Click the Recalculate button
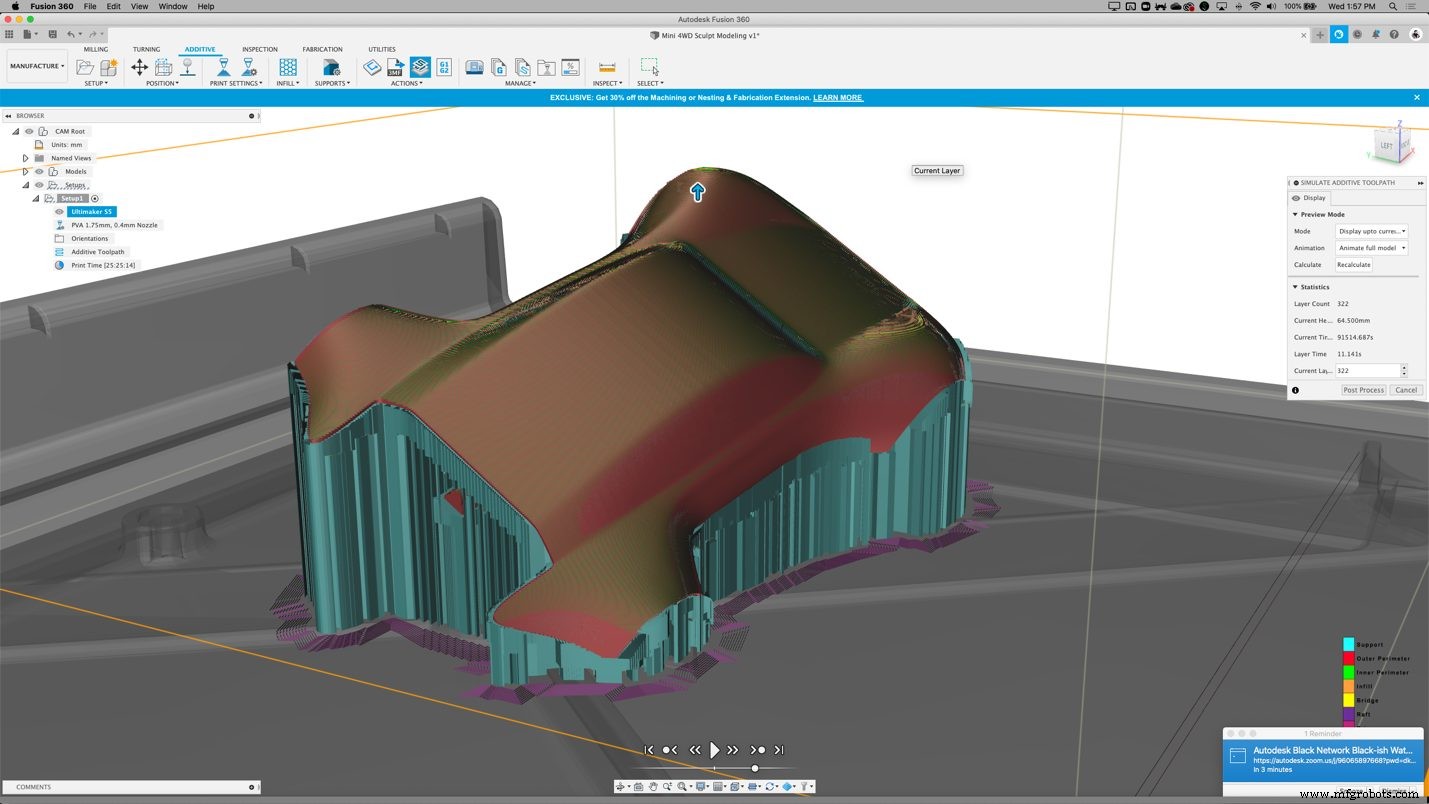This screenshot has width=1429, height=804. pos(1353,264)
